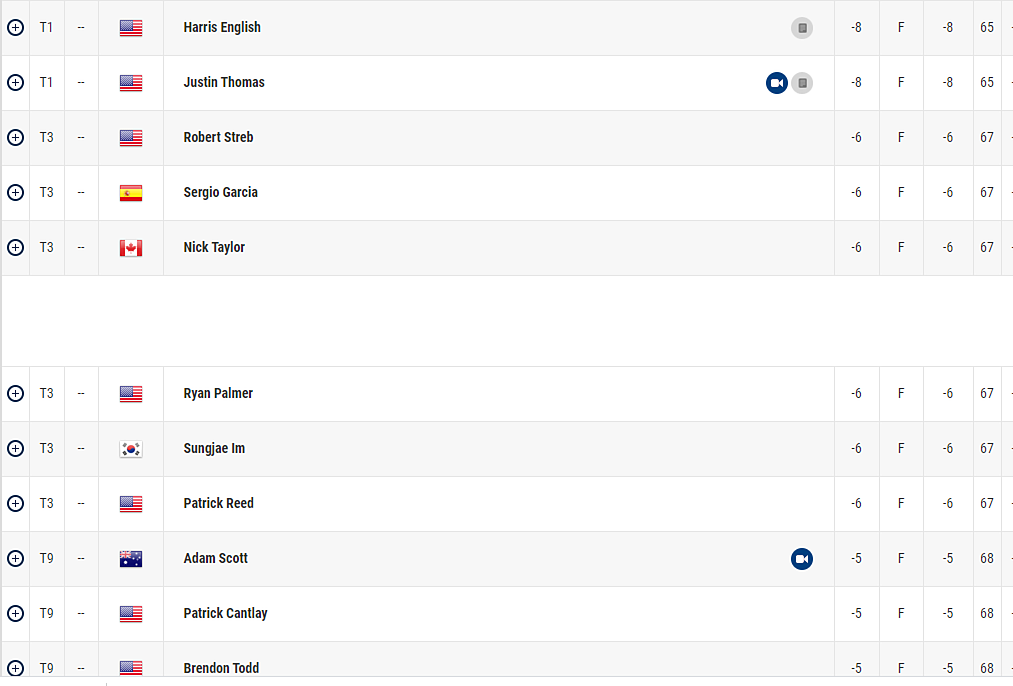Select Sungjae Im player name
The height and width of the screenshot is (686, 1013).
(x=214, y=449)
